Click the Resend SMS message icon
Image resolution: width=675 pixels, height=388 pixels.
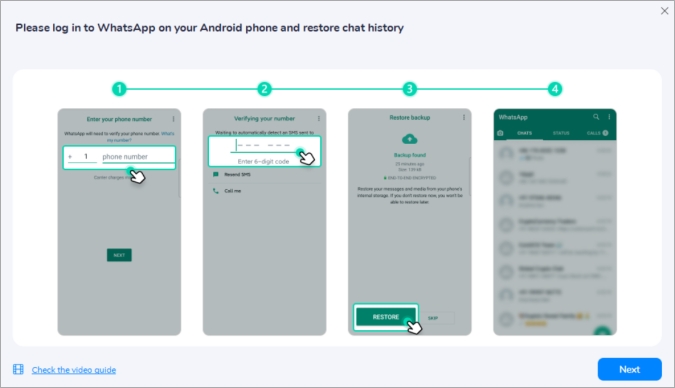pyautogui.click(x=216, y=174)
